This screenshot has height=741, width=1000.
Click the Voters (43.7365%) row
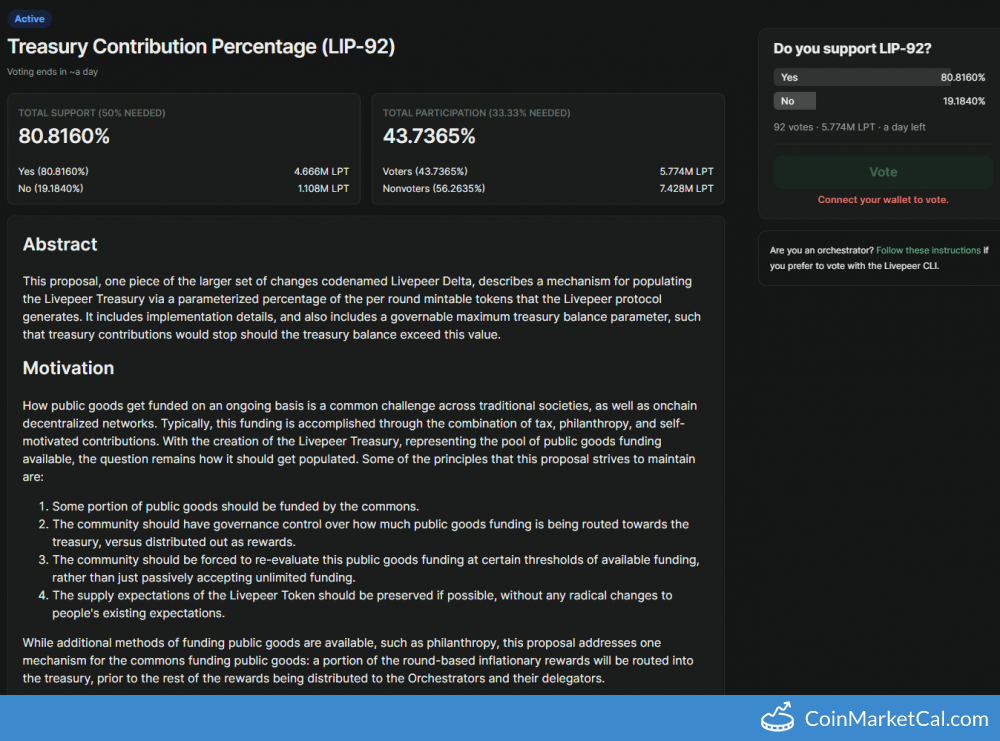[x=547, y=172]
